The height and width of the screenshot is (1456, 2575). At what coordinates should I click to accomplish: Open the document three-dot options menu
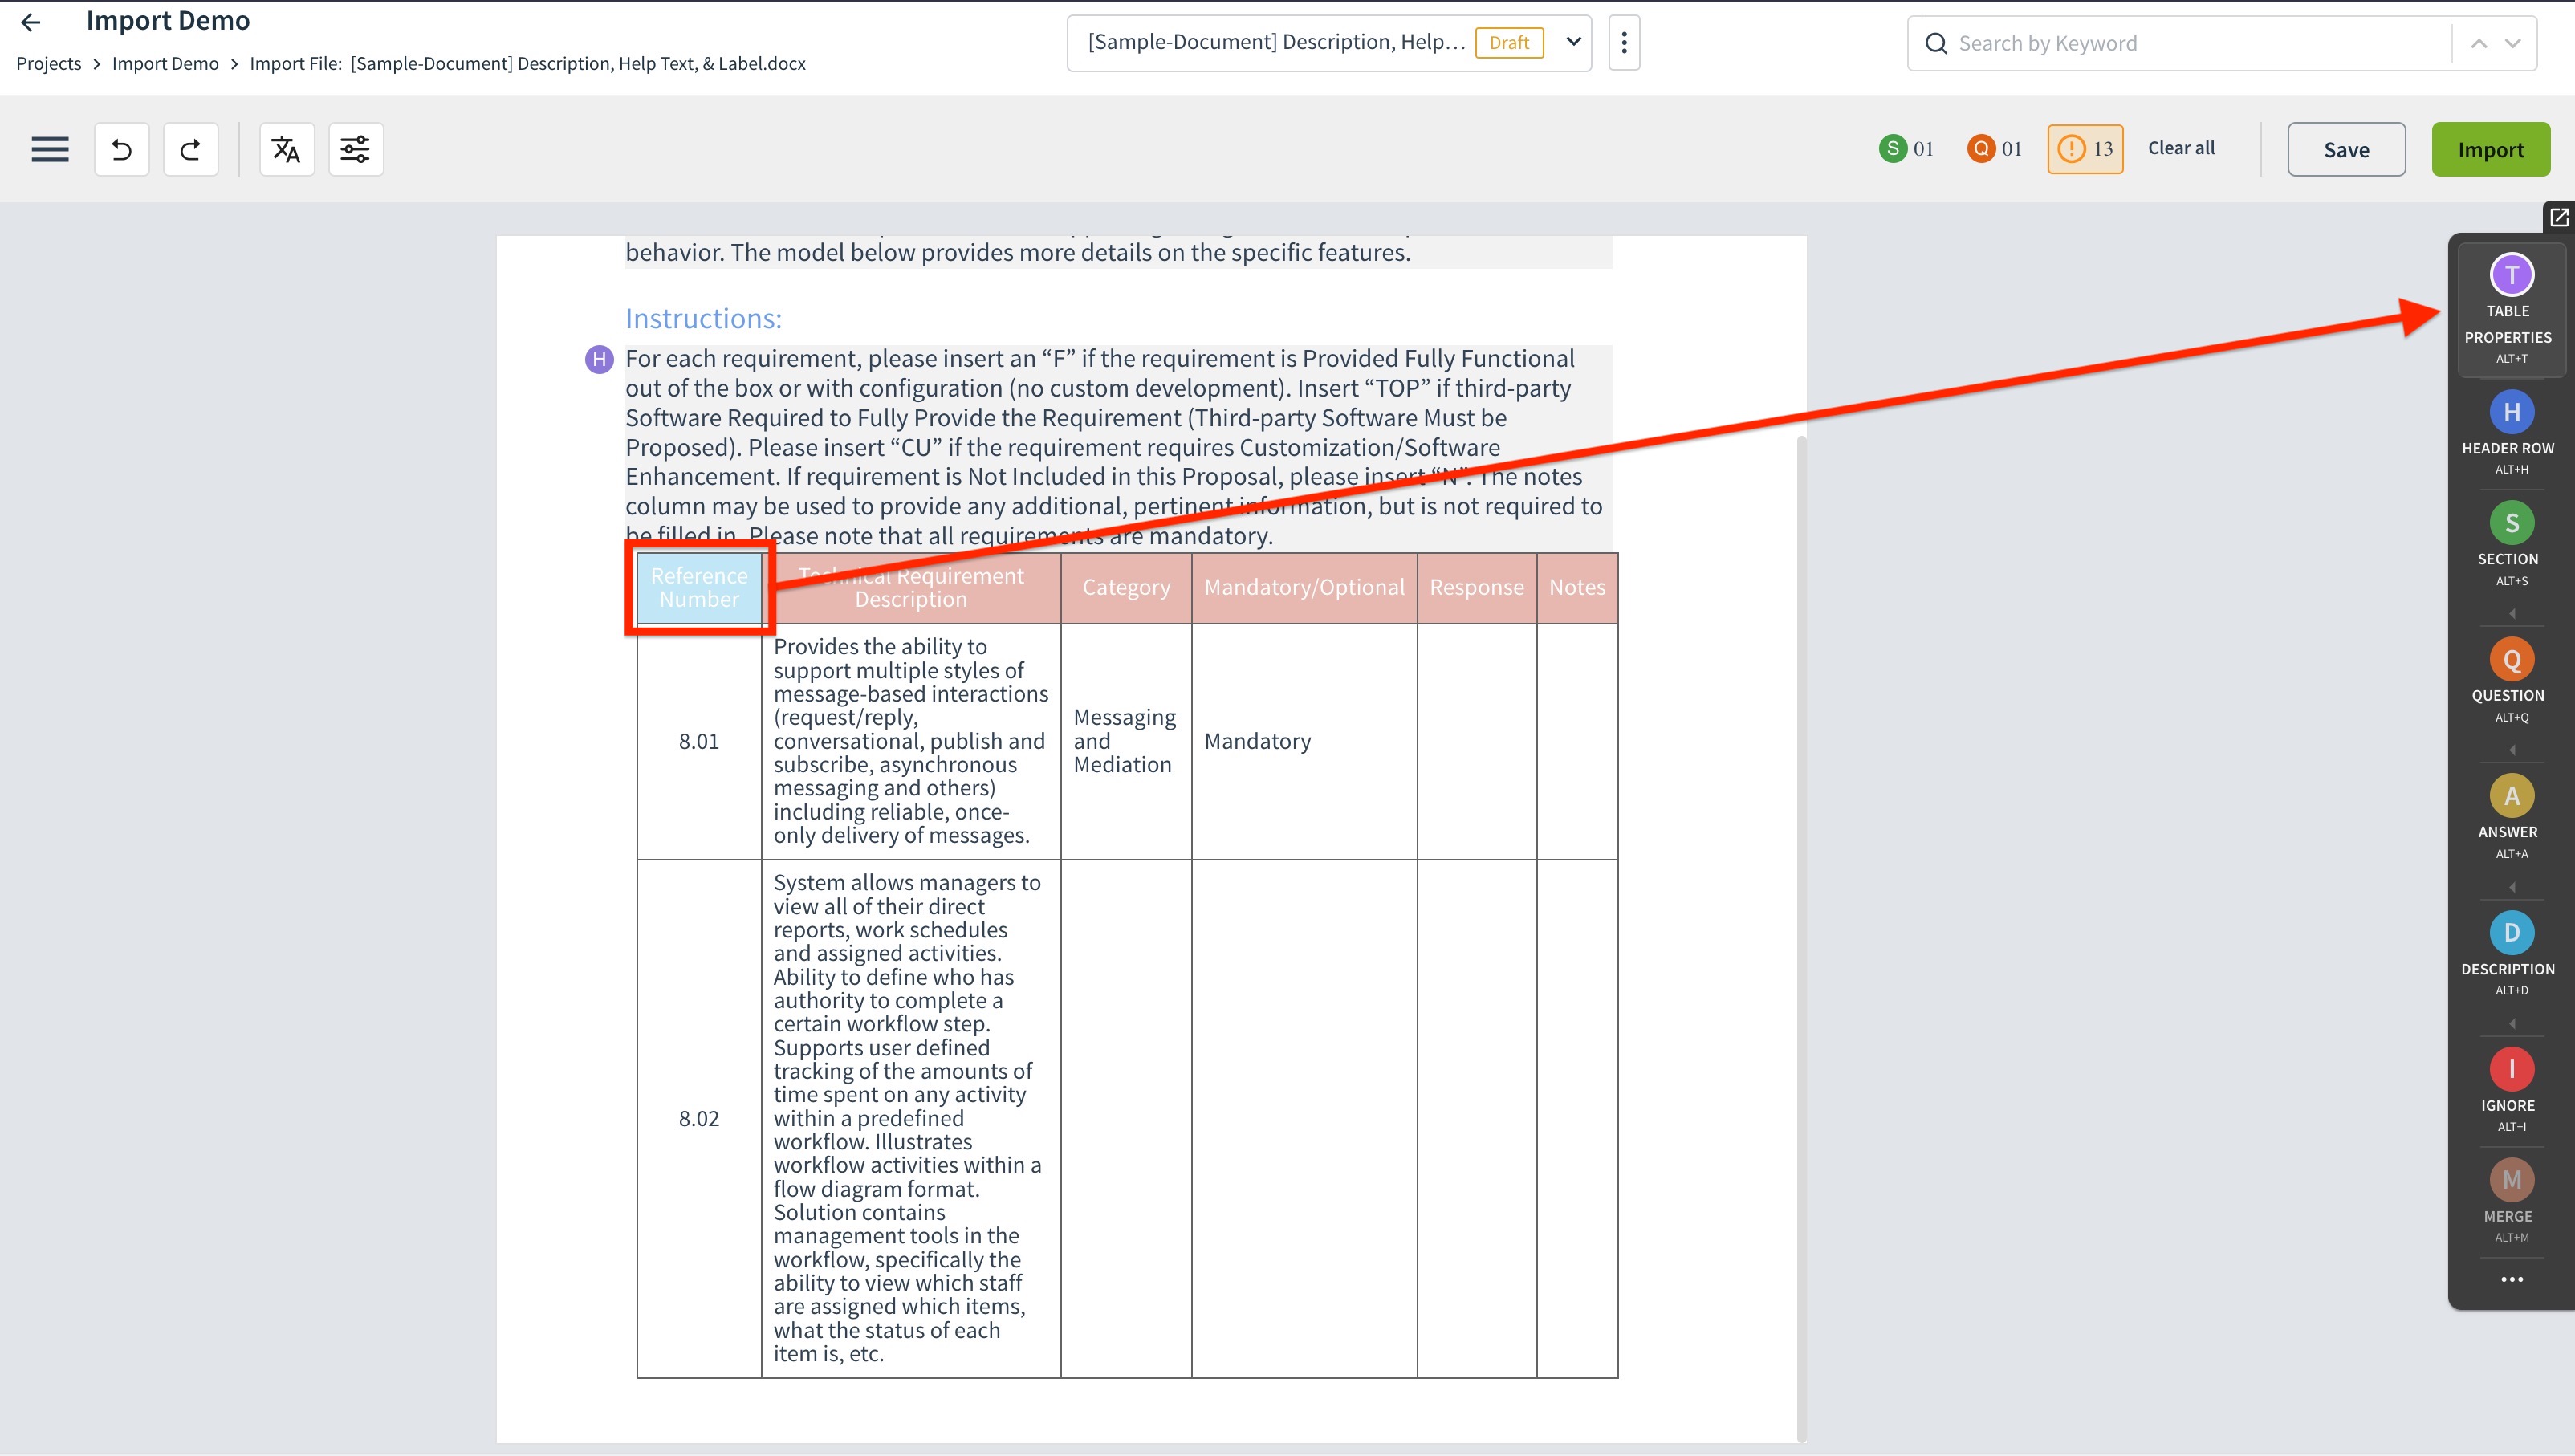1624,43
